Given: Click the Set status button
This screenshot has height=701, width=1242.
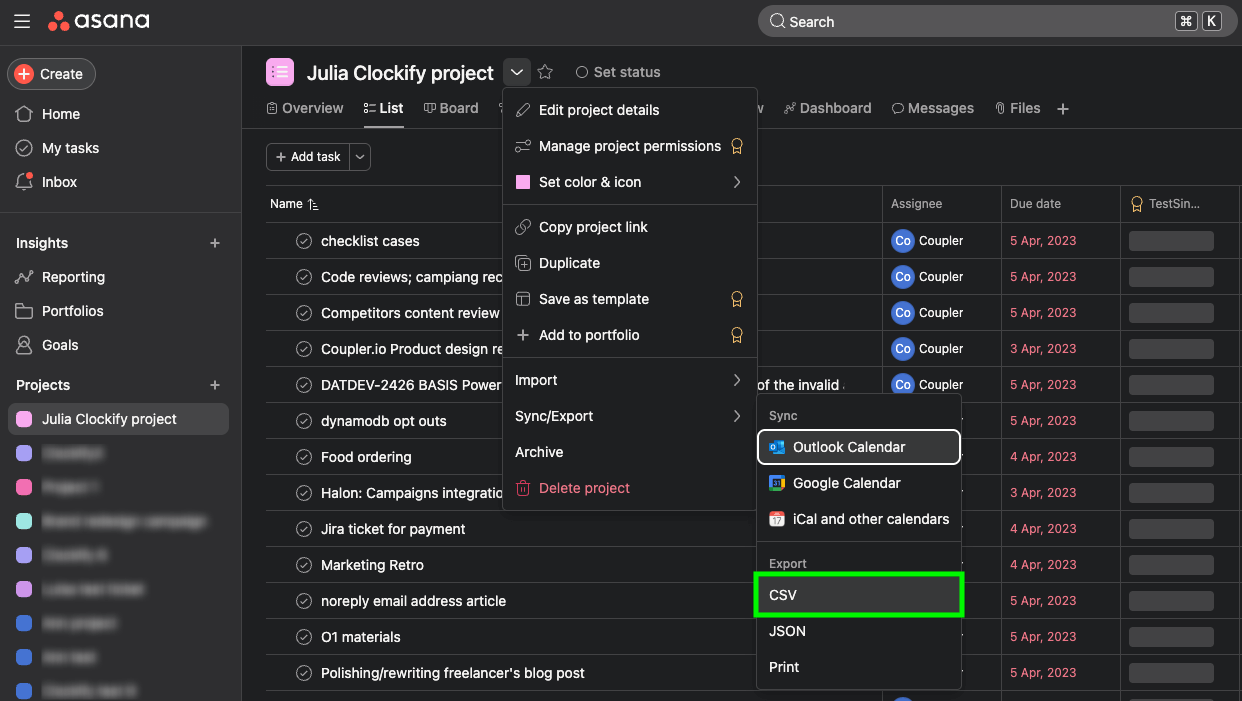Looking at the screenshot, I should pyautogui.click(x=617, y=72).
